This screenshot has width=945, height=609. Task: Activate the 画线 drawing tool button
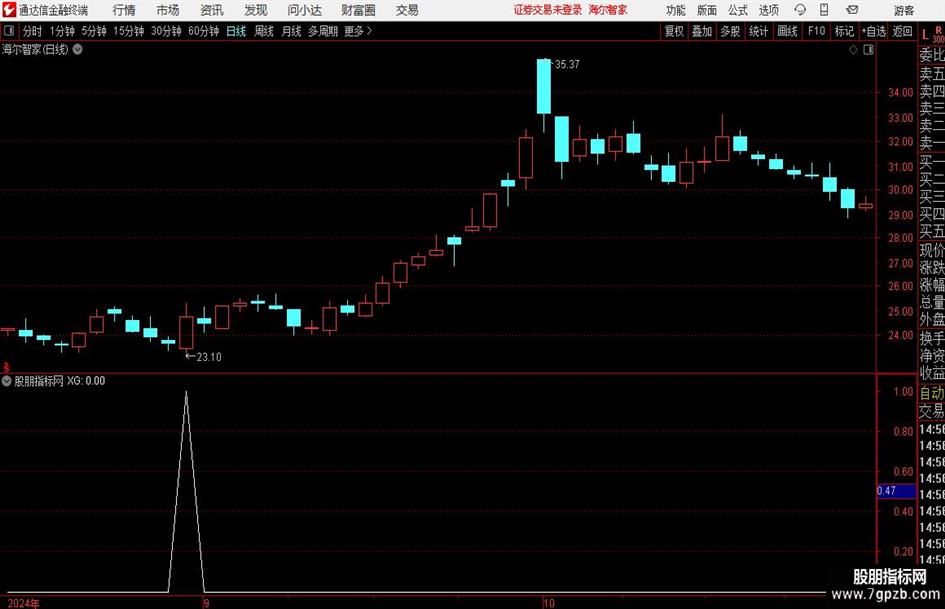(x=788, y=31)
